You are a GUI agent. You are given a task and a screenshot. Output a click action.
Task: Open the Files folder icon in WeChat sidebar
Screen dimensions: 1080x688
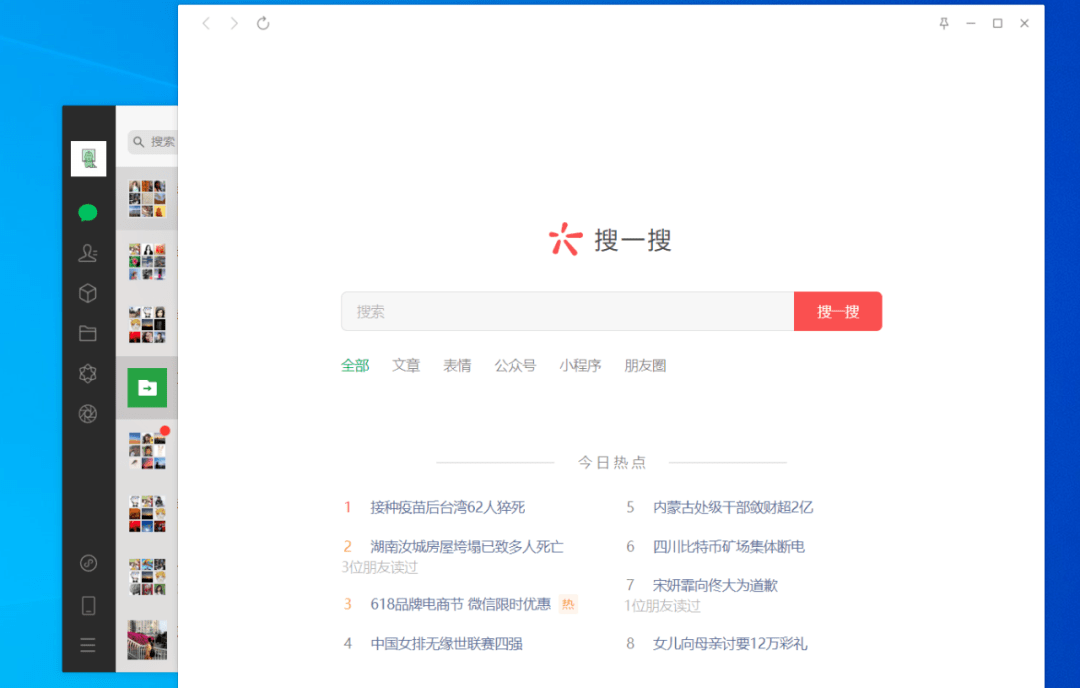[87, 333]
